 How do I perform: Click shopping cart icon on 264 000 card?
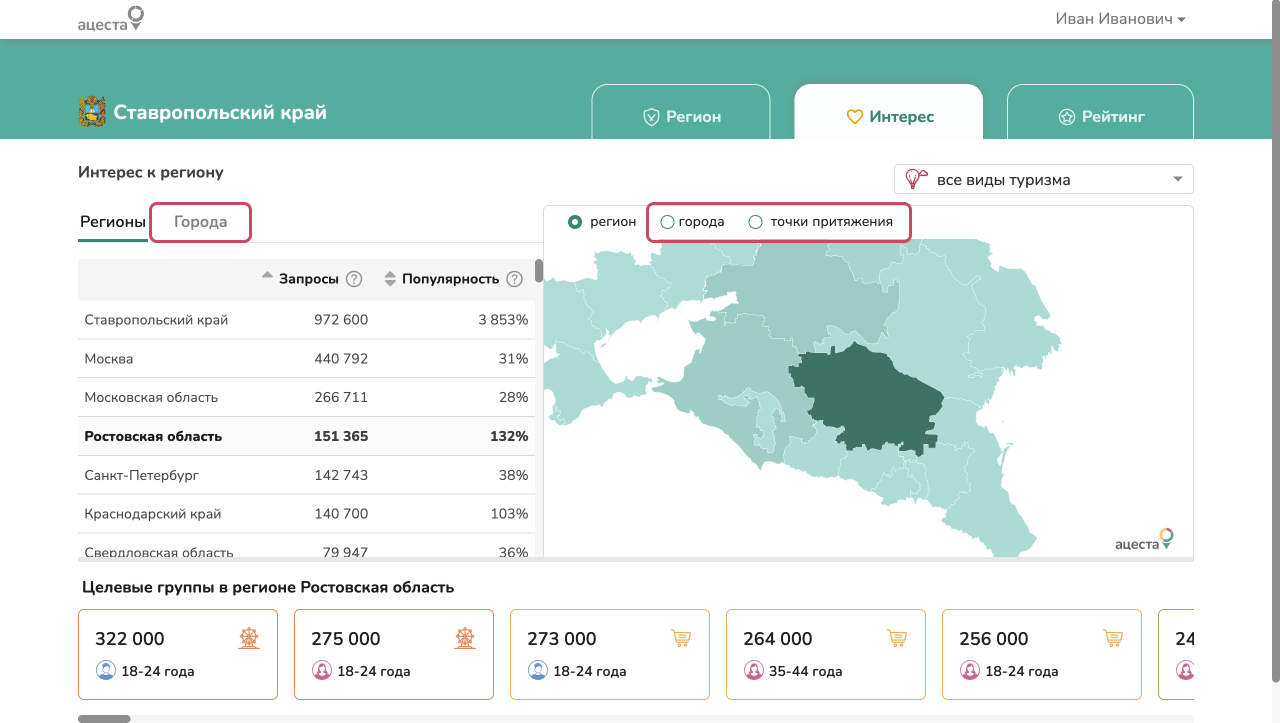point(897,638)
